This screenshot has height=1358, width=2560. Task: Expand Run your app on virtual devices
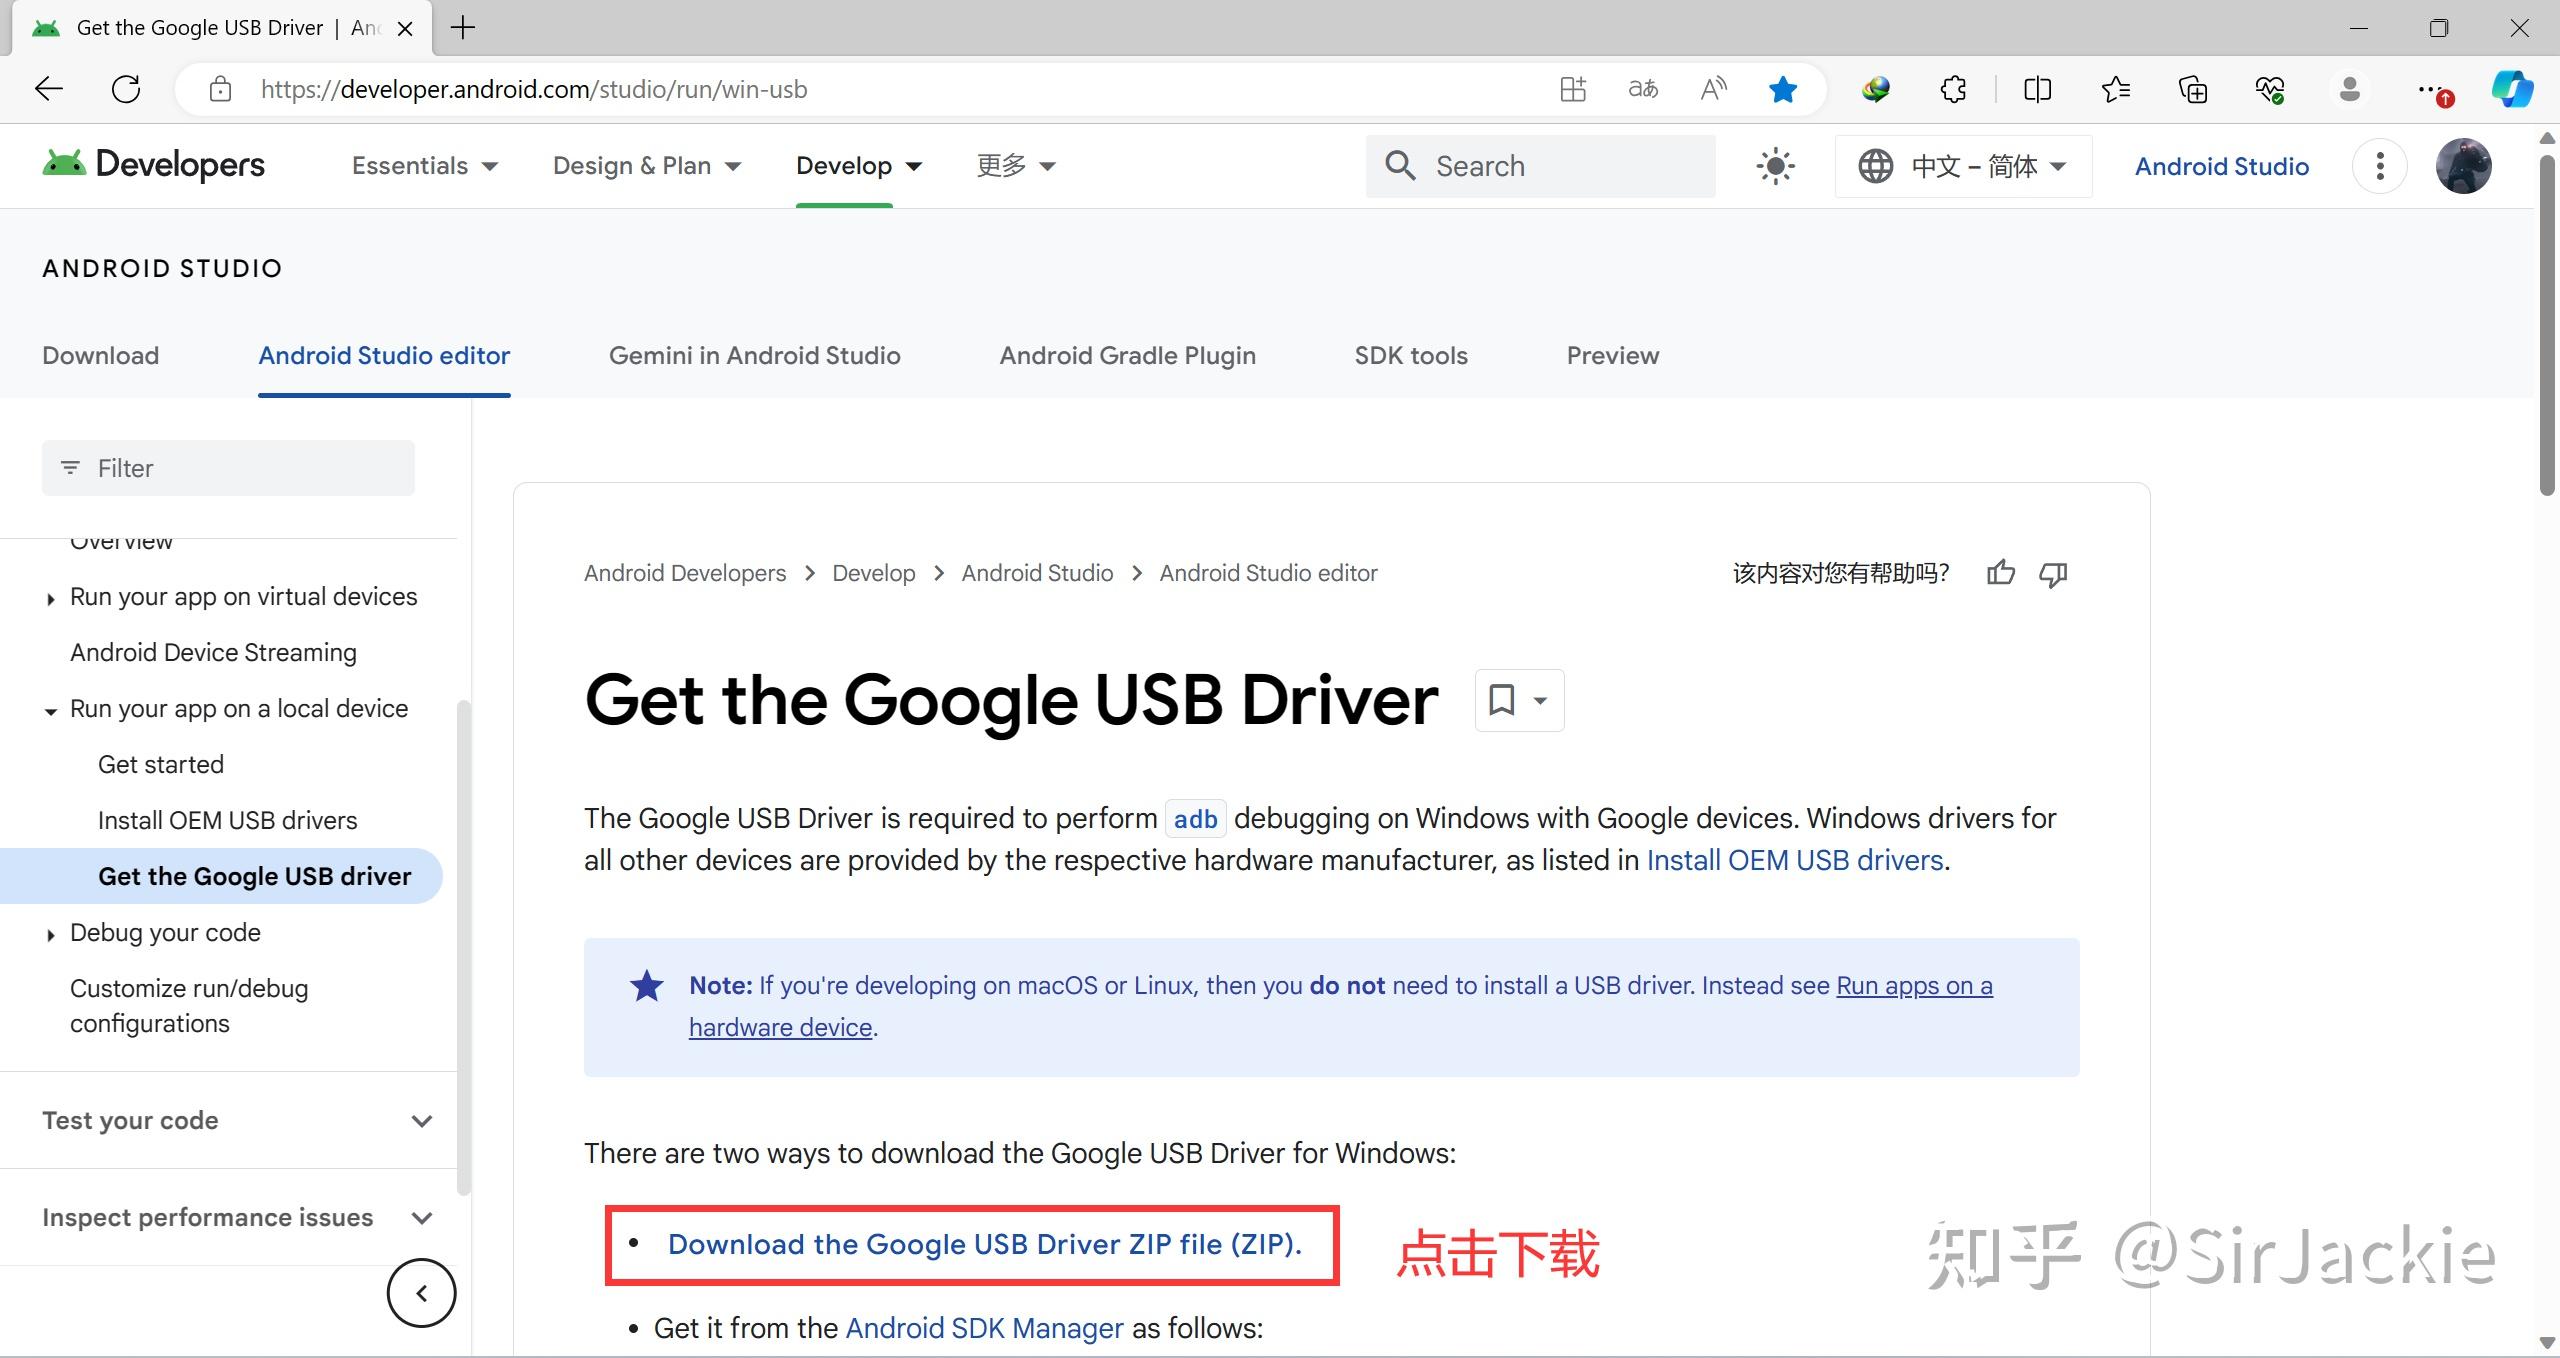coord(51,598)
